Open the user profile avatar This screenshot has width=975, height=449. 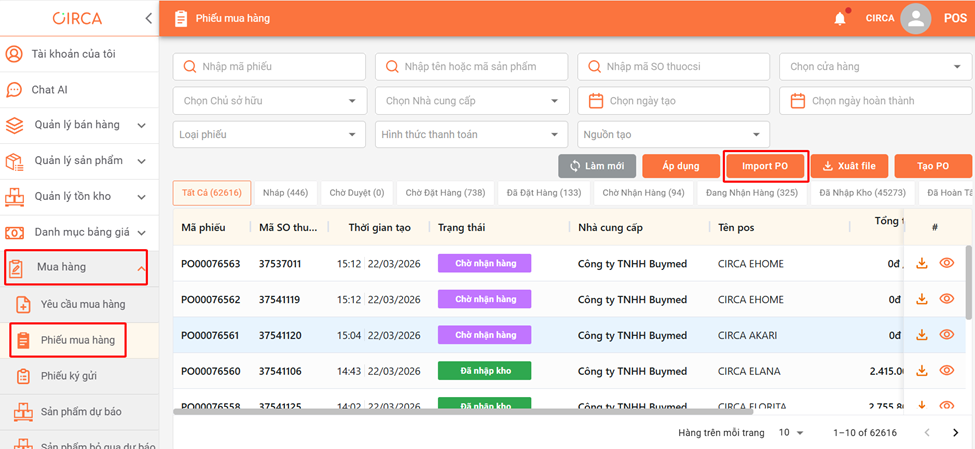(915, 18)
